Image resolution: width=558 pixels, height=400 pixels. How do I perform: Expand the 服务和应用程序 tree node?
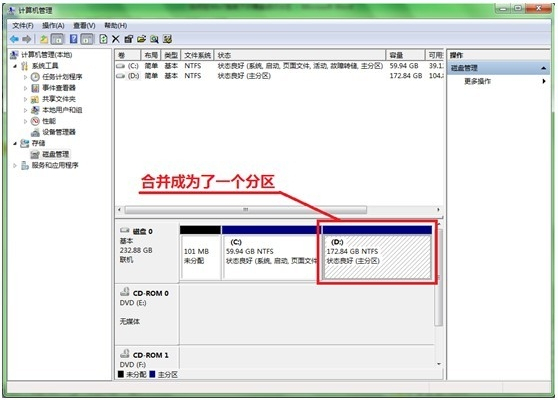point(15,165)
